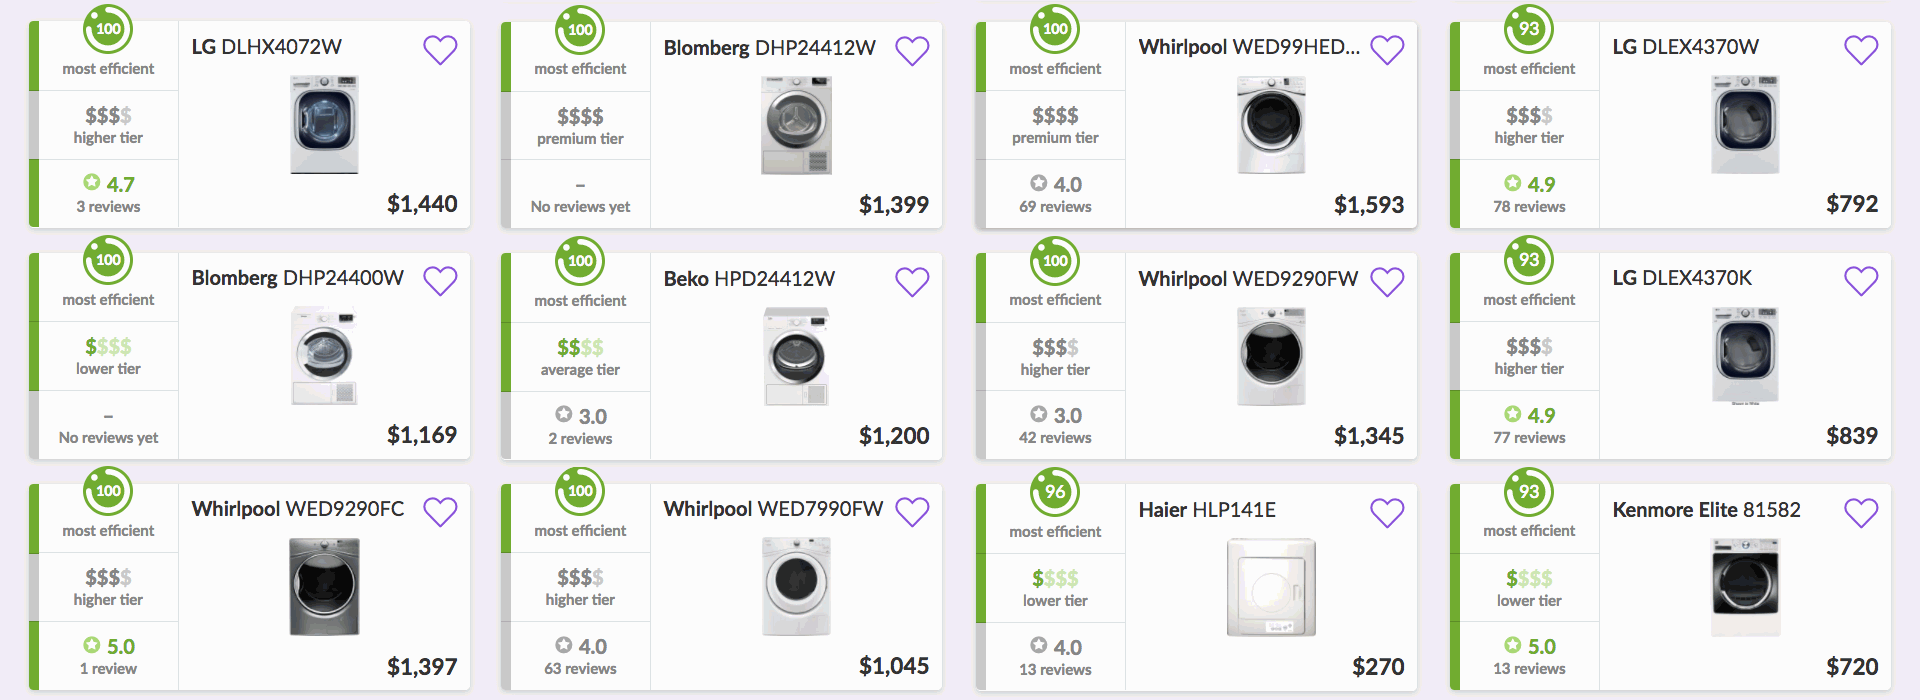Select the $1,345 price on Whirlpool WED9290FW
Image resolution: width=1920 pixels, height=700 pixels.
click(1369, 436)
